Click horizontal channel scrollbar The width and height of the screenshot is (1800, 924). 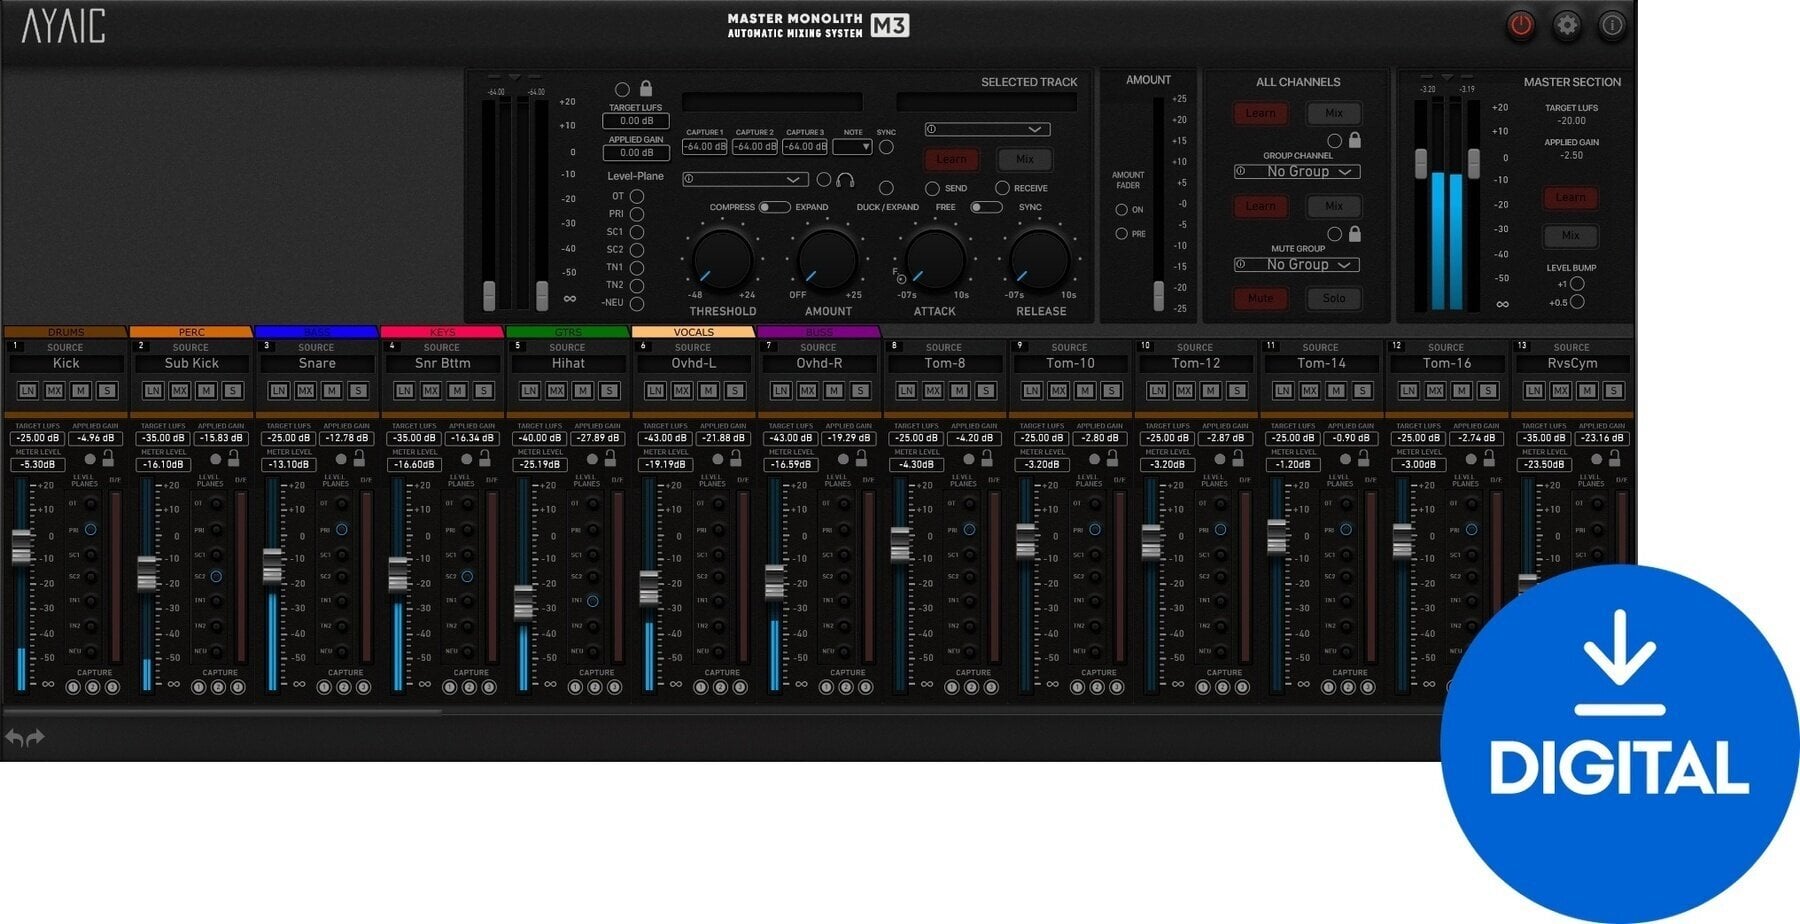222,712
